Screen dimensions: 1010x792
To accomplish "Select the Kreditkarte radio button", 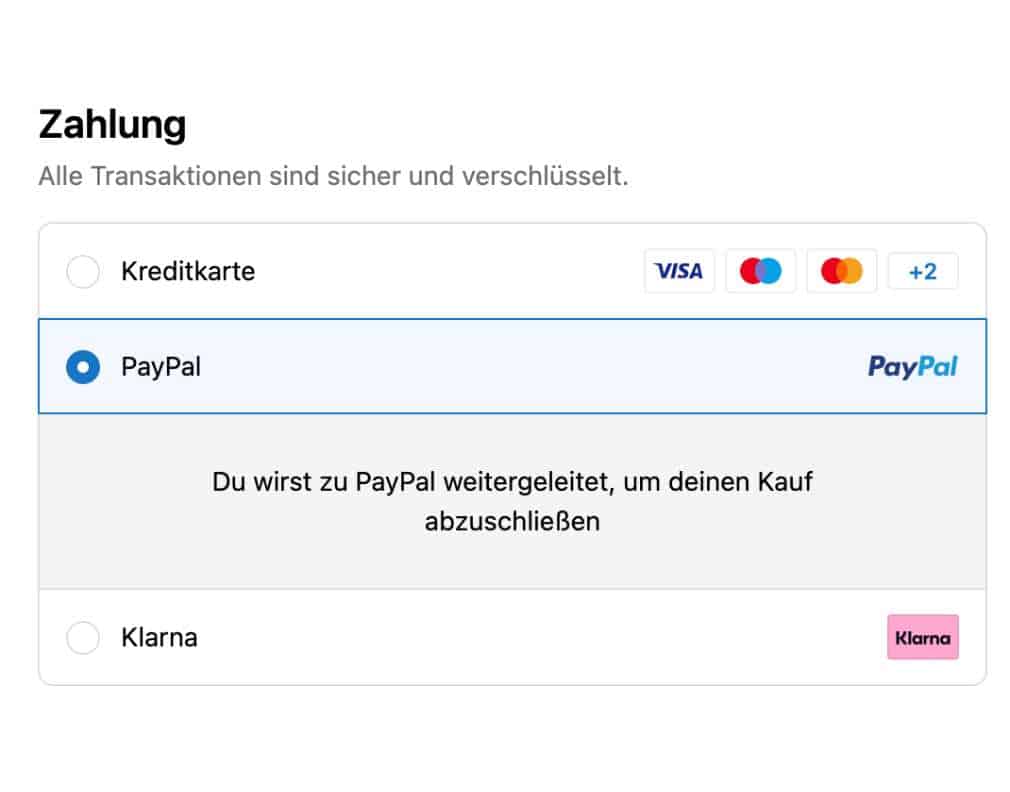I will [83, 271].
